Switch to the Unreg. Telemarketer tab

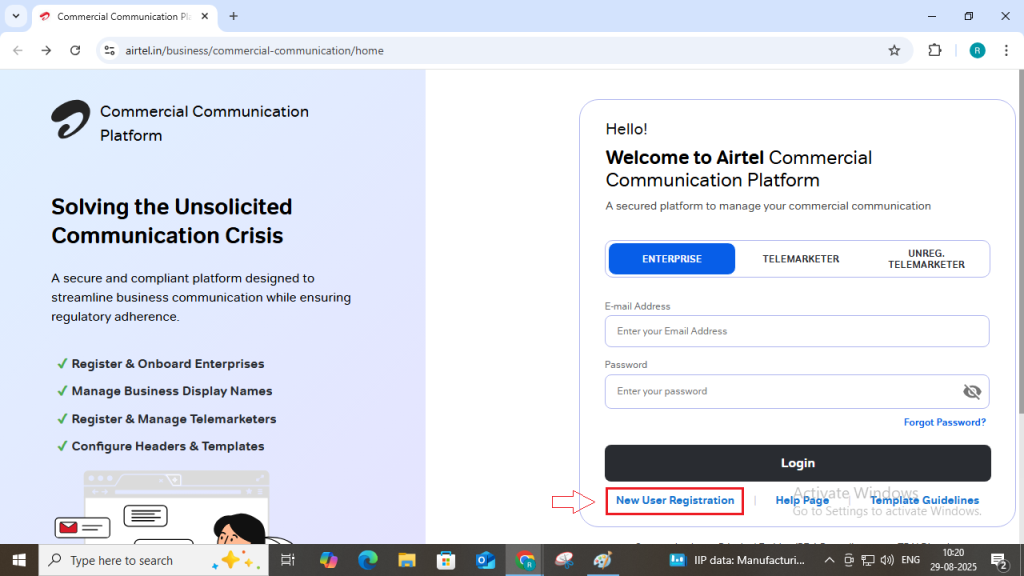tap(926, 259)
